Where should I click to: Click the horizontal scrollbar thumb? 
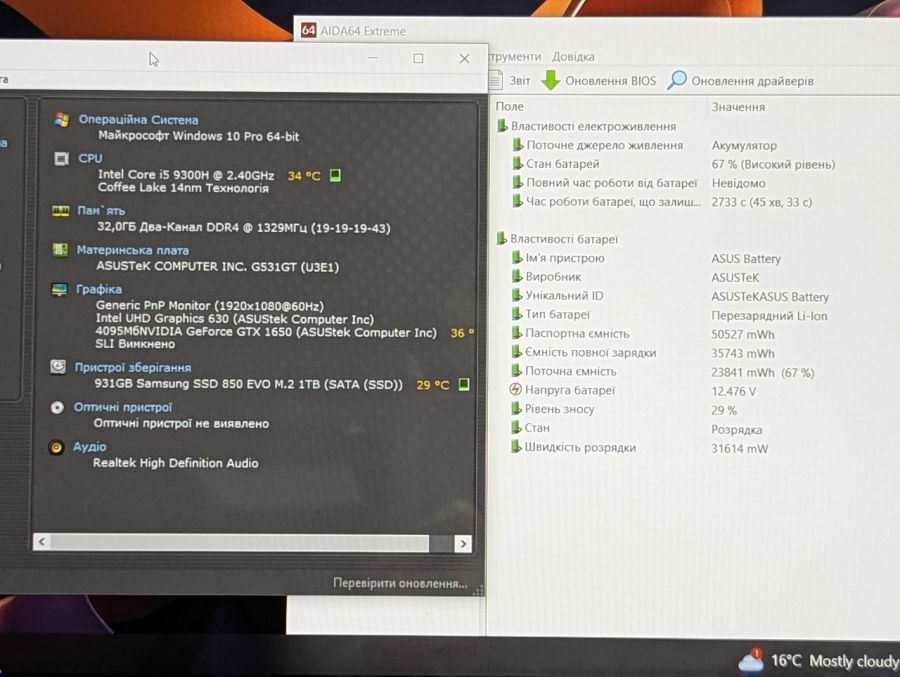(x=239, y=542)
